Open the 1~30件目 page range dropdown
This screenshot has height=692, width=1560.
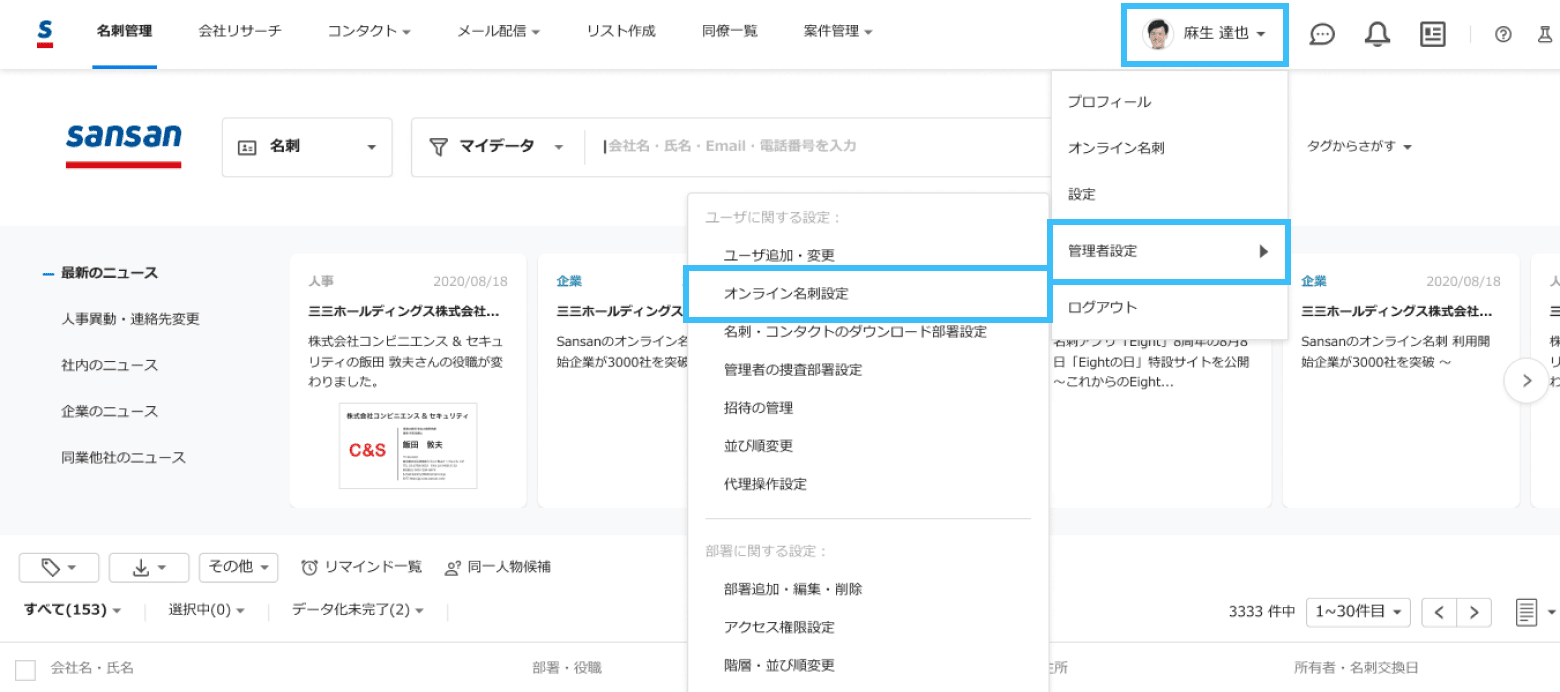click(1358, 612)
